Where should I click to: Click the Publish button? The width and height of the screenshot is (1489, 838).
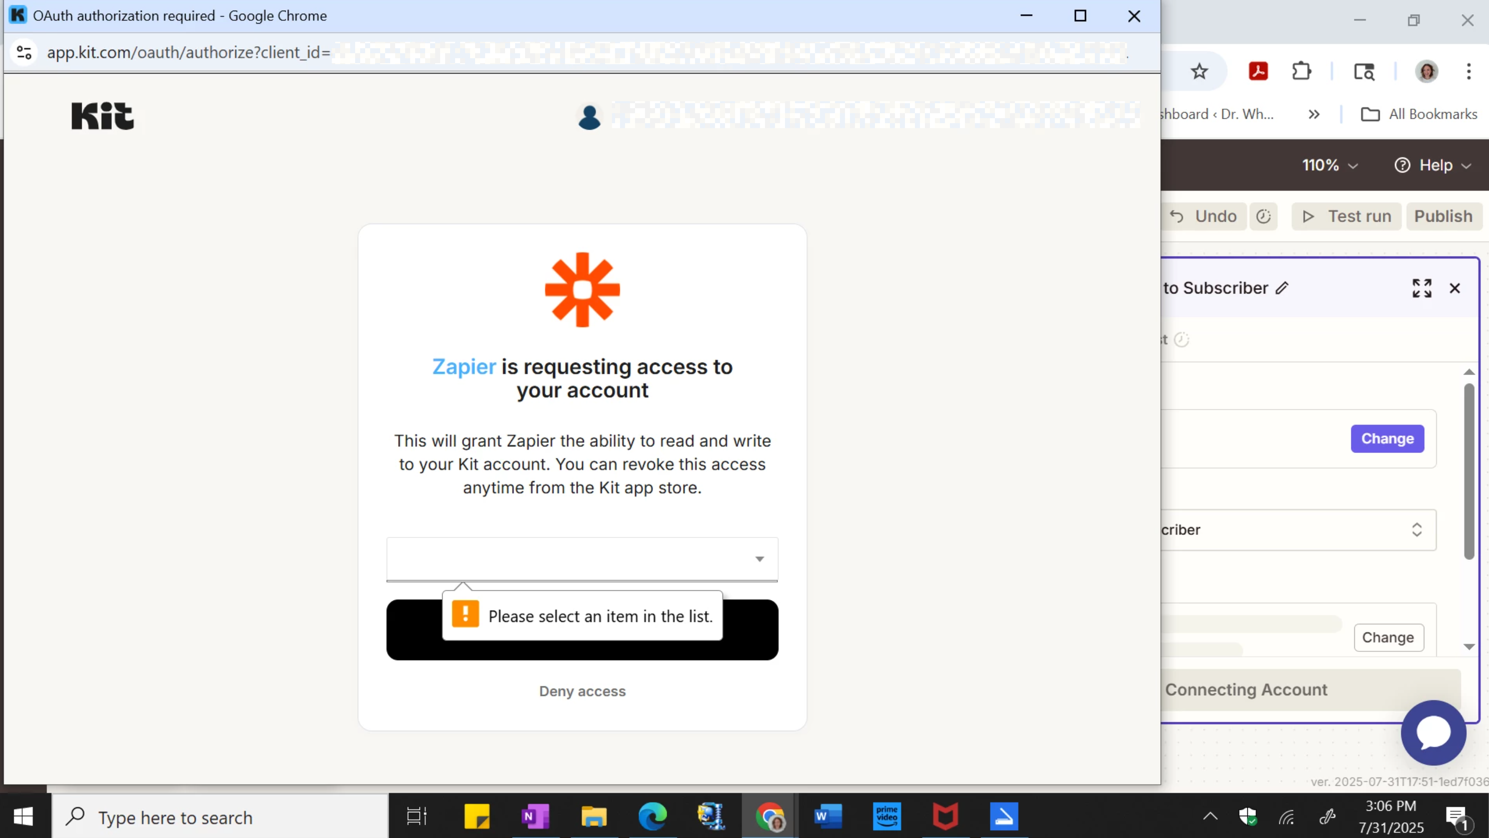click(1442, 216)
